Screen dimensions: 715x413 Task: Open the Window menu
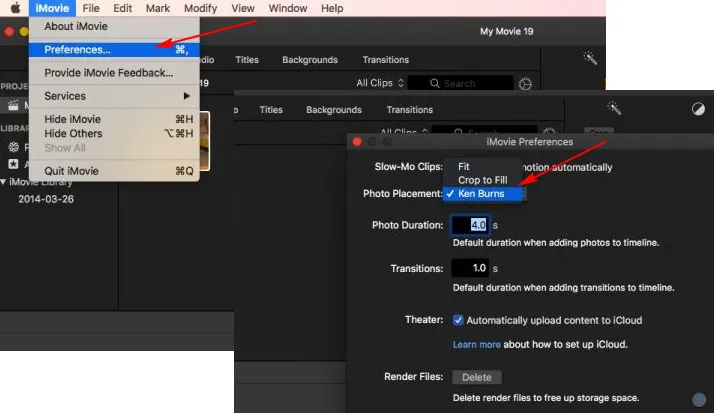click(x=288, y=8)
